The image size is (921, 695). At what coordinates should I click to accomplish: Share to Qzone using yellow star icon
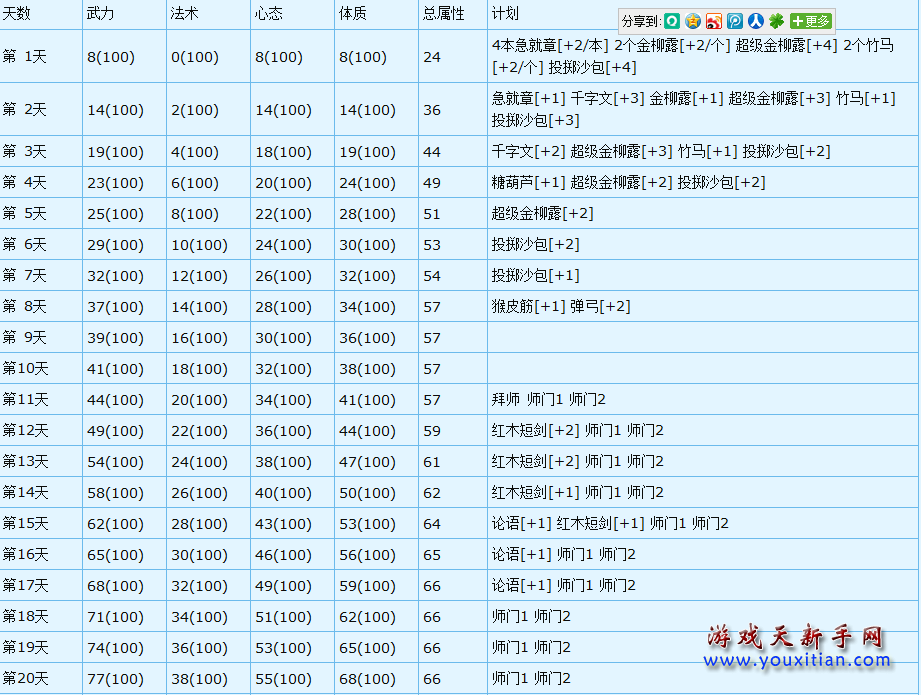pyautogui.click(x=693, y=21)
